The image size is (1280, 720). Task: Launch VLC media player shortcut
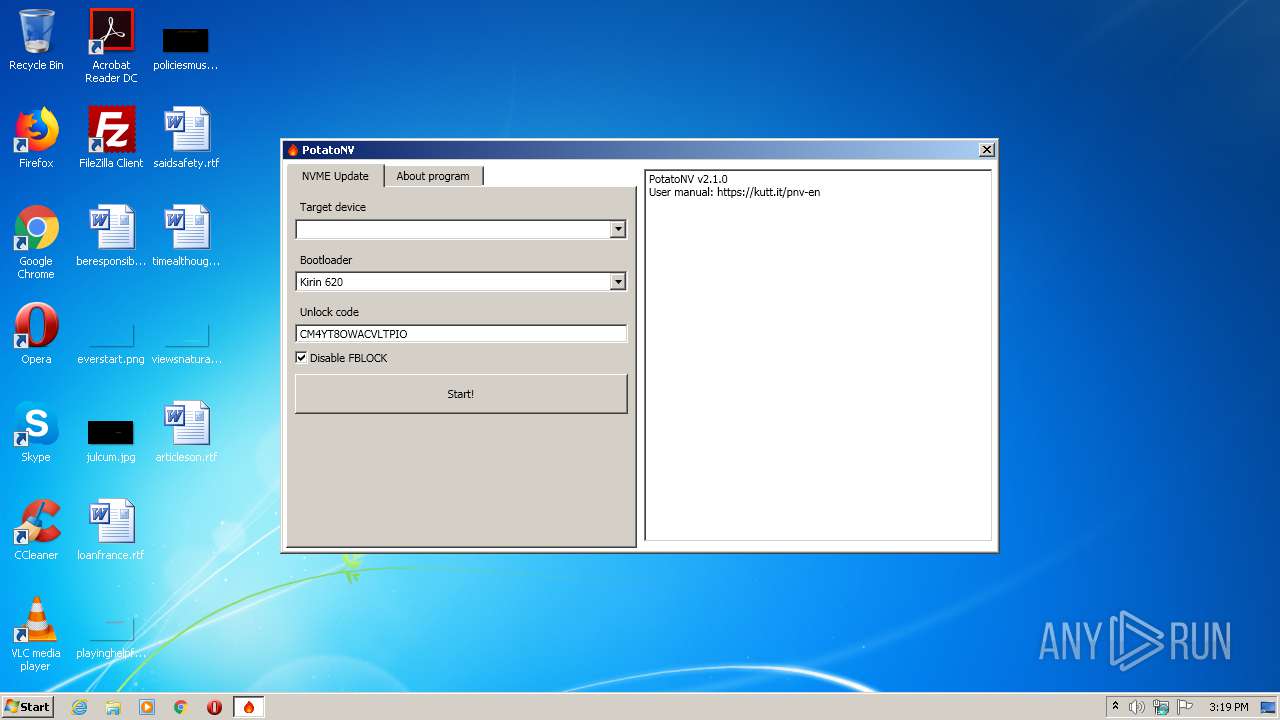pos(36,634)
